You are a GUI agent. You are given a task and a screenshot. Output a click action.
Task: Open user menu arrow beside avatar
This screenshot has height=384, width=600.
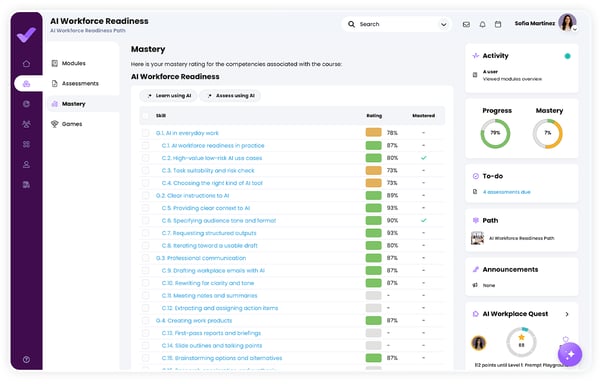574,29
